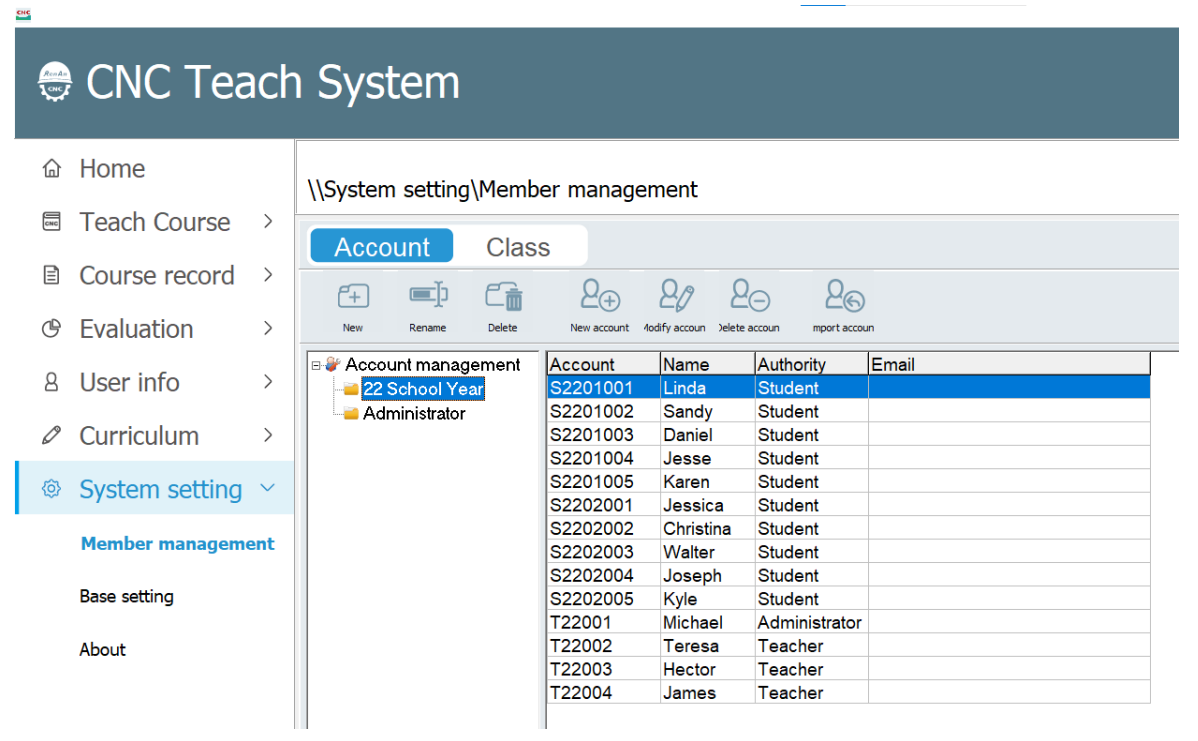Collapse the System setting chevron
The width and height of the screenshot is (1198, 741).
267,487
